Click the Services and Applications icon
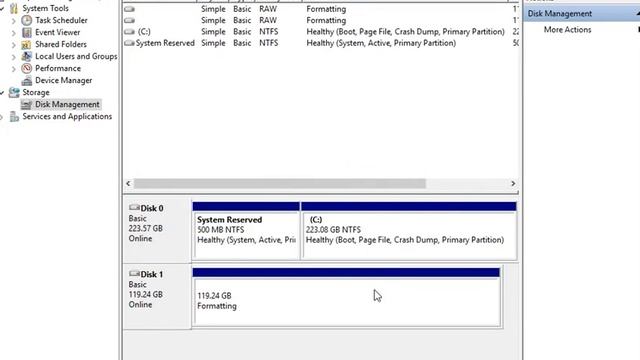Viewport: 640px width, 360px height. point(14,117)
